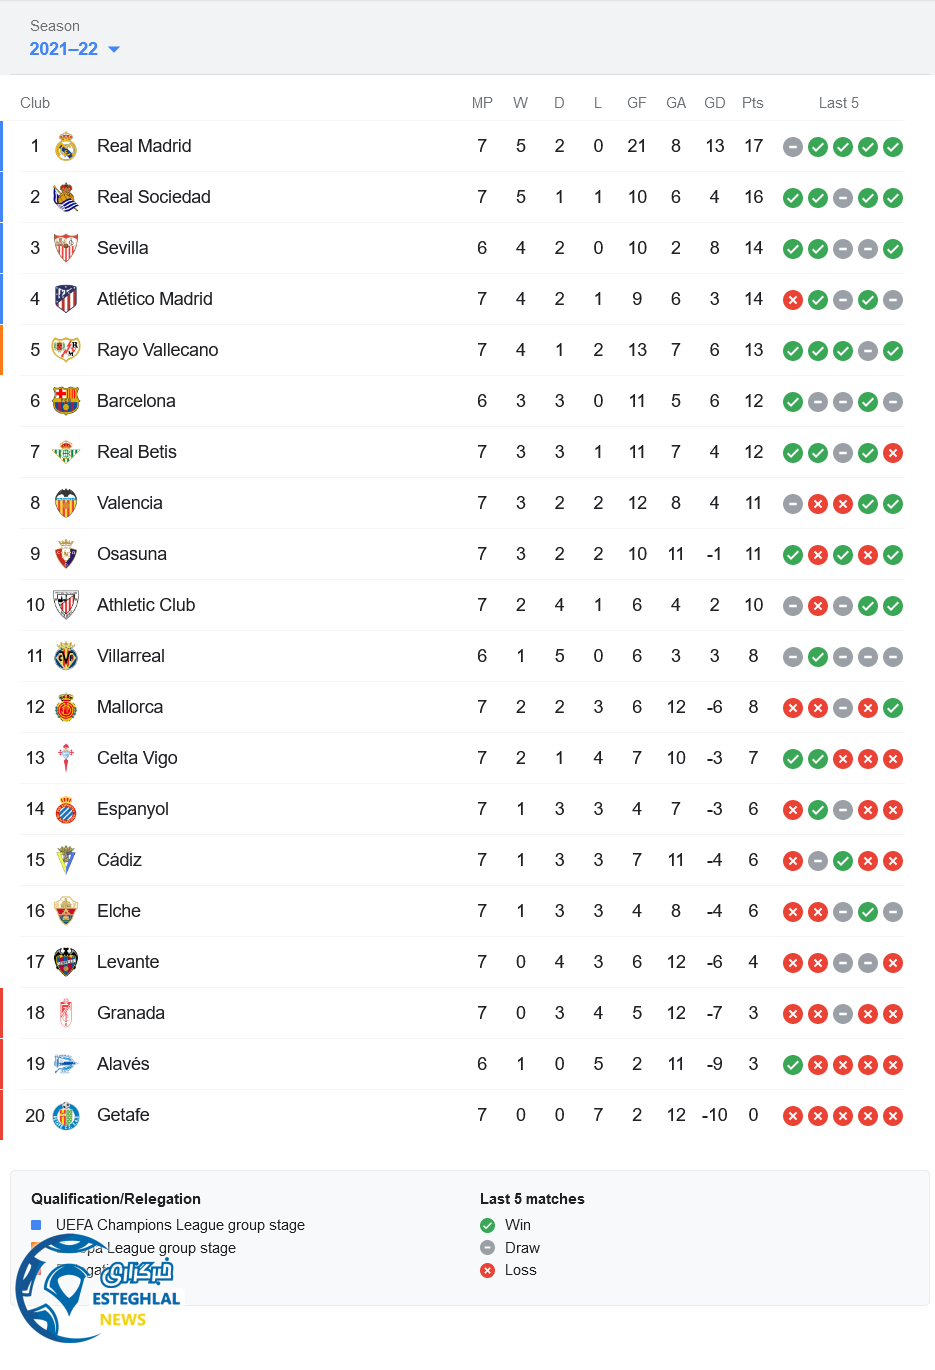
Task: Click the Real Madrid club crest
Action: [x=66, y=147]
